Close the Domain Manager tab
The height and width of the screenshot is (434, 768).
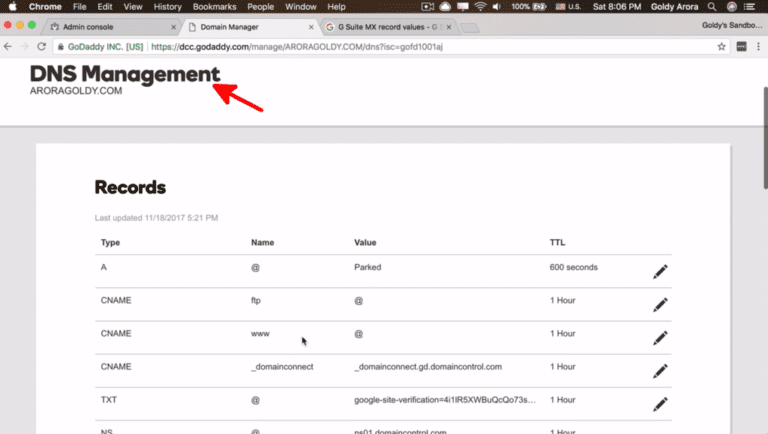click(311, 27)
